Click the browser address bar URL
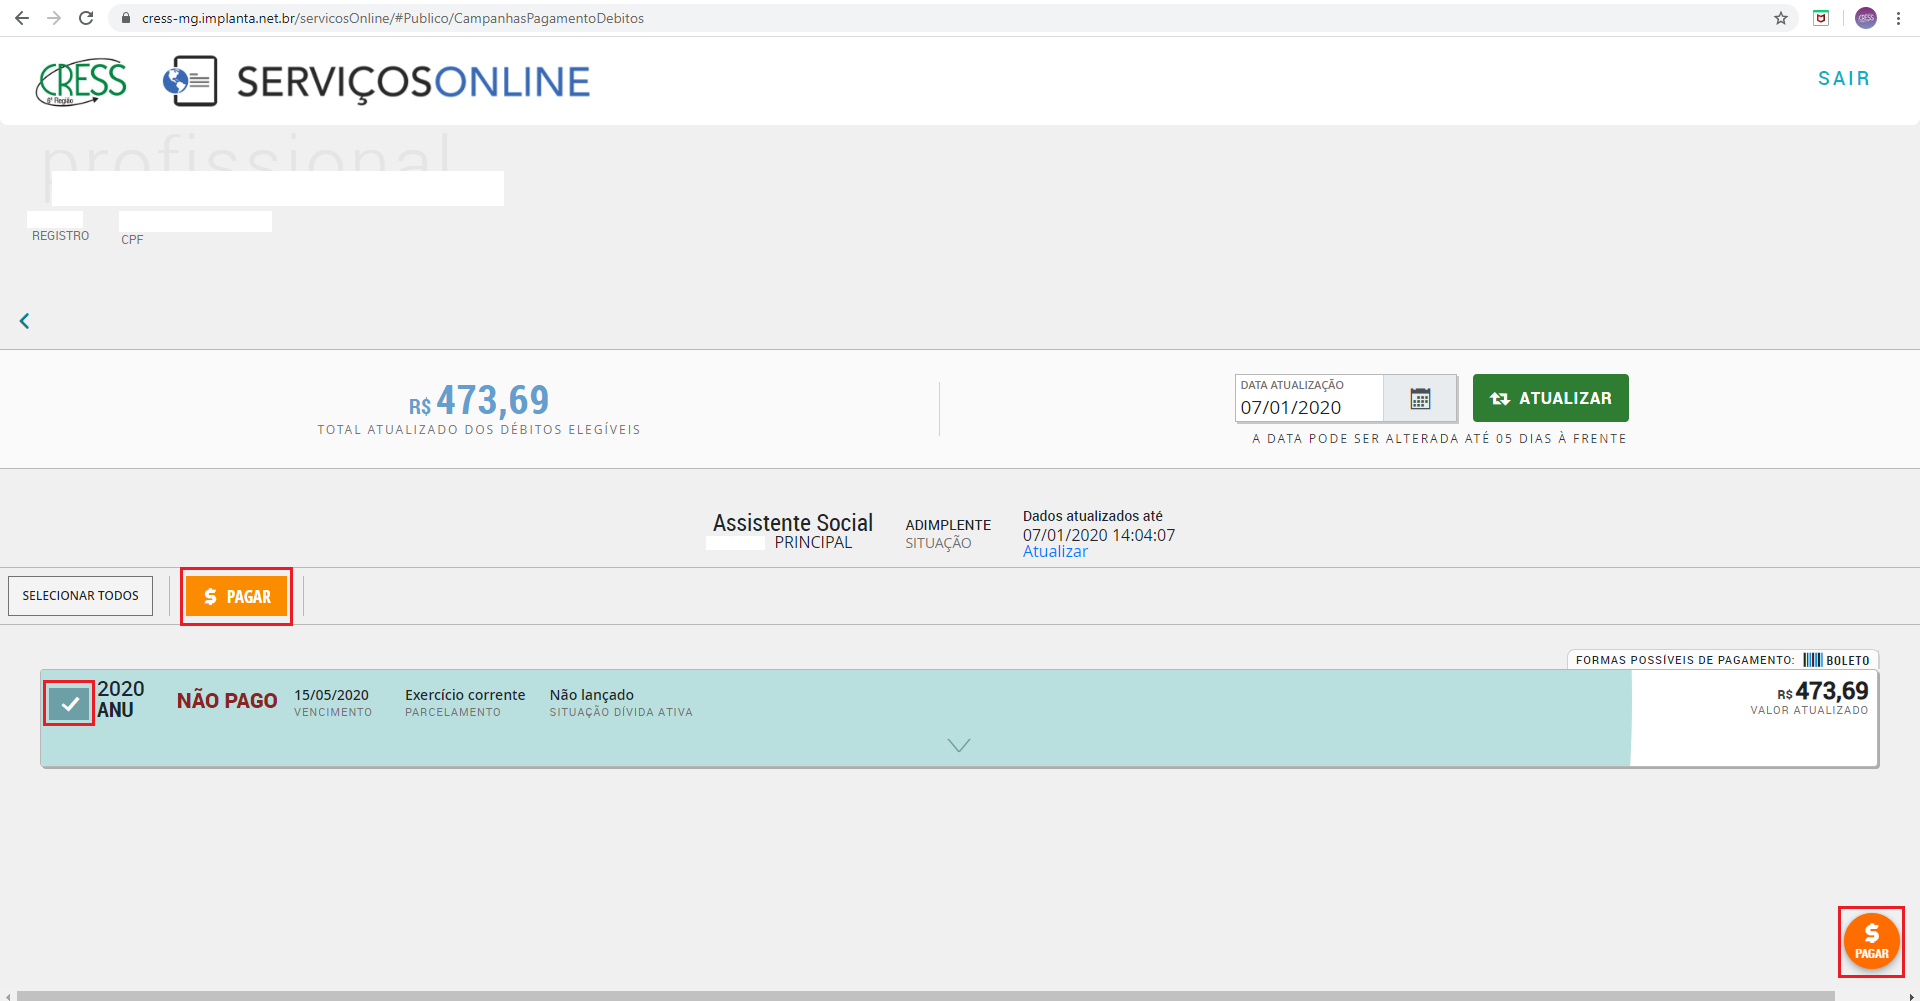 [392, 18]
